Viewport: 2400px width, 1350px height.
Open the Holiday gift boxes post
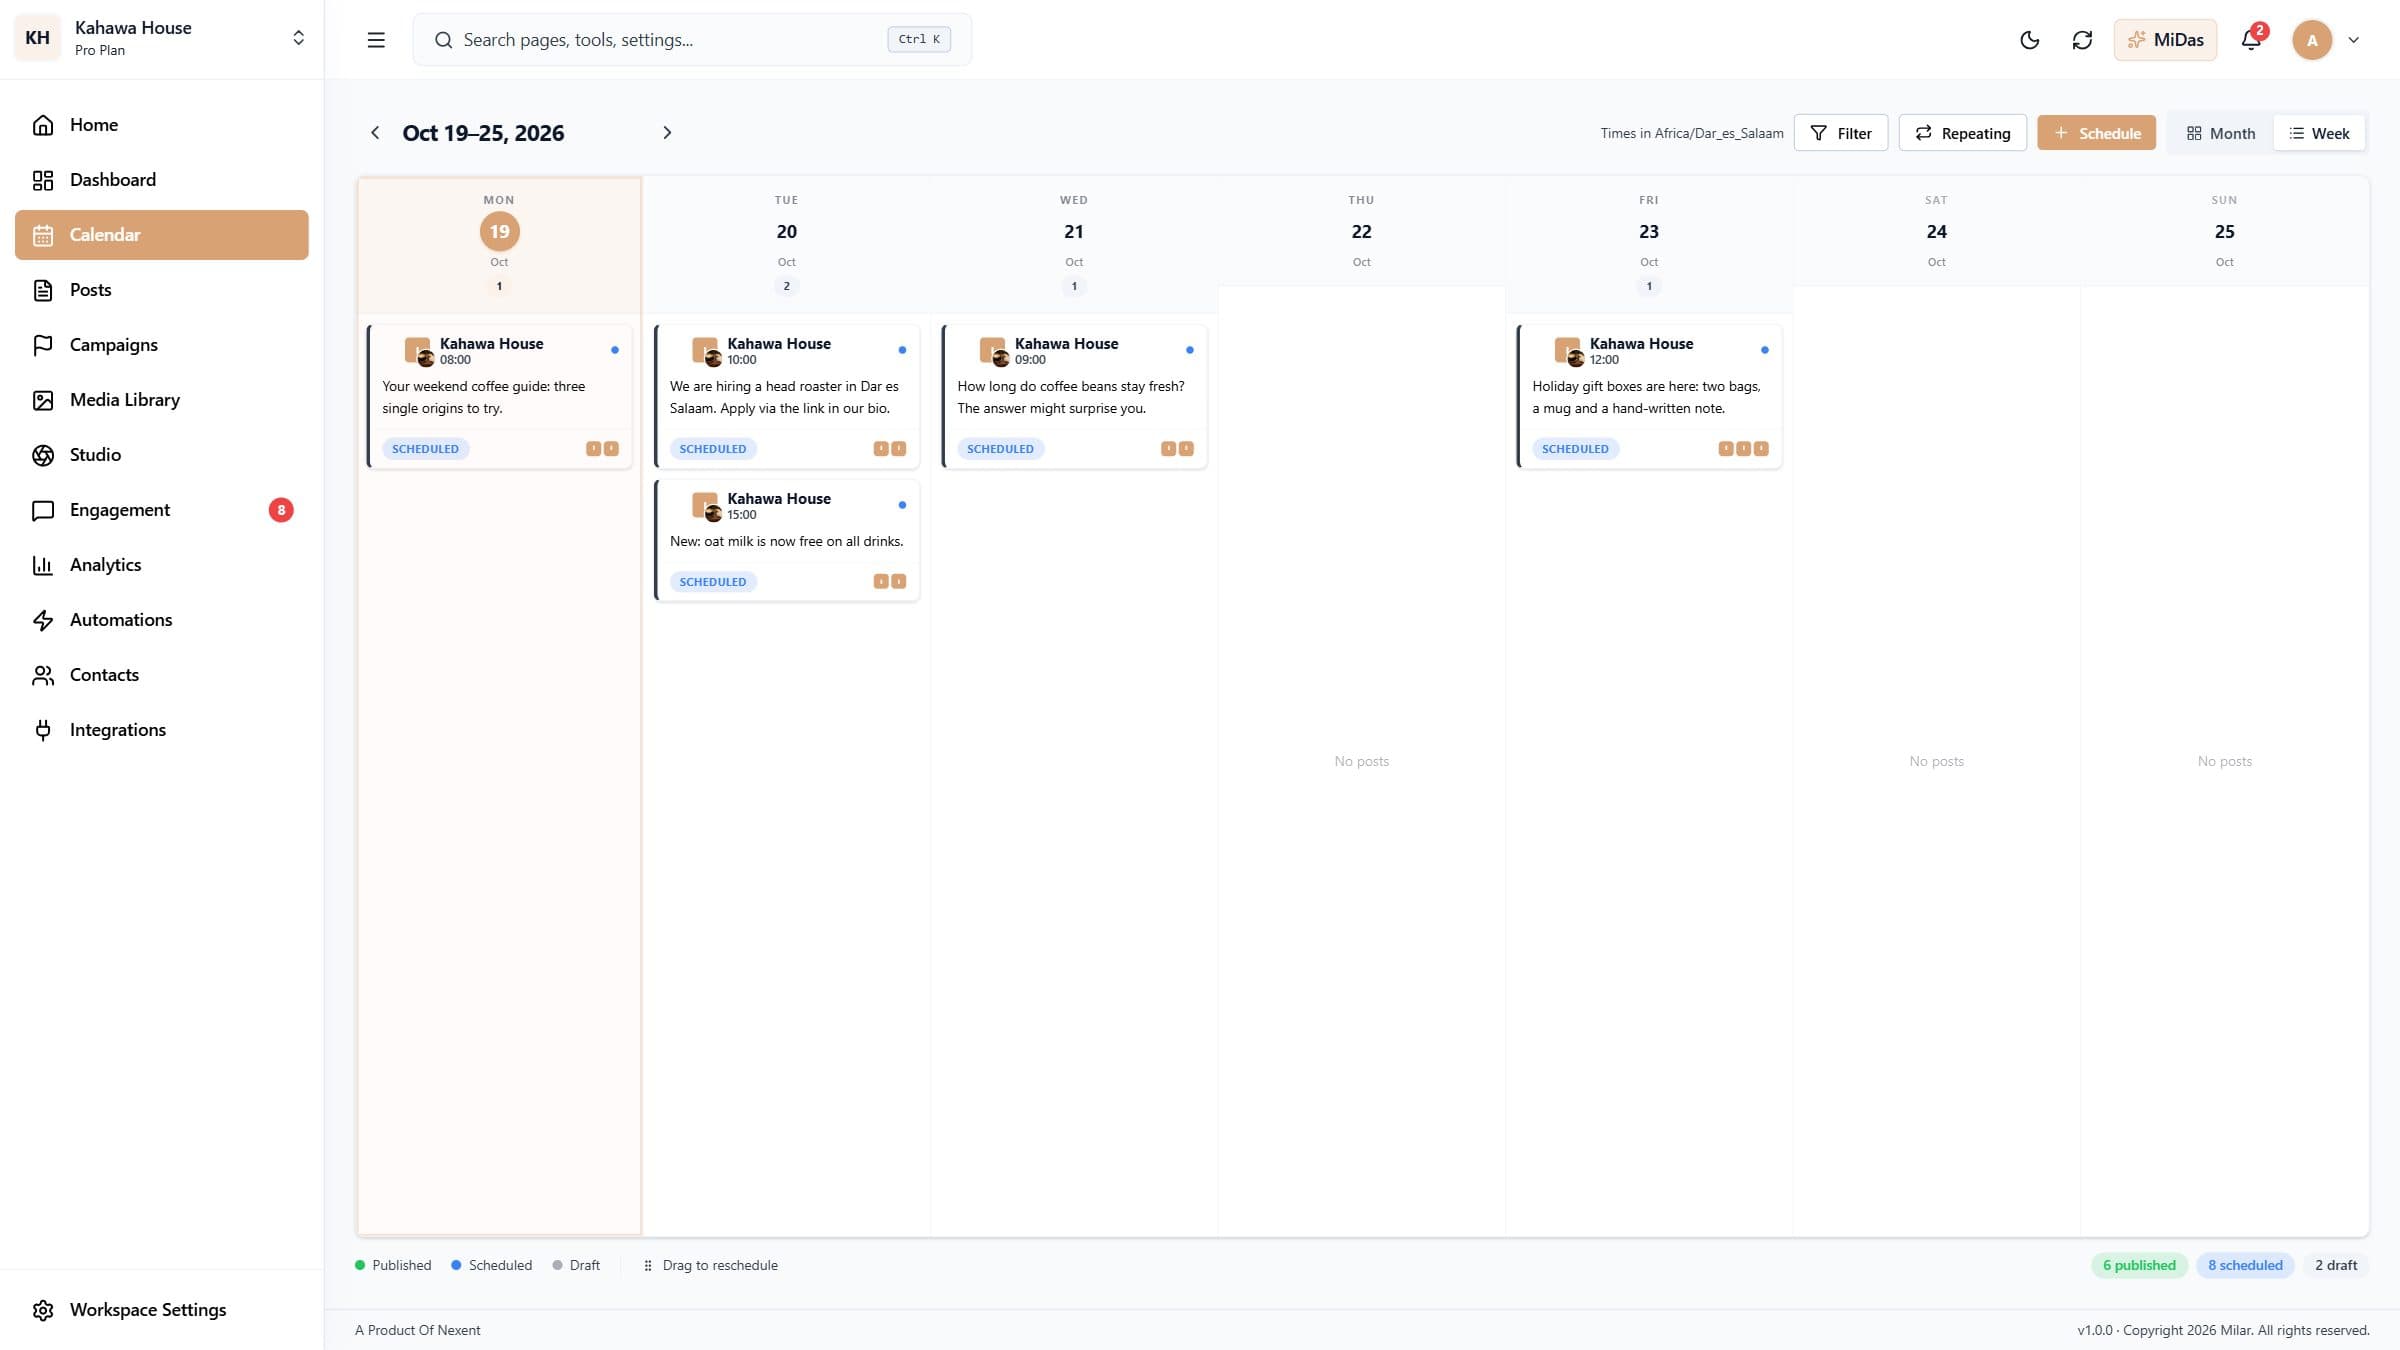click(1649, 396)
